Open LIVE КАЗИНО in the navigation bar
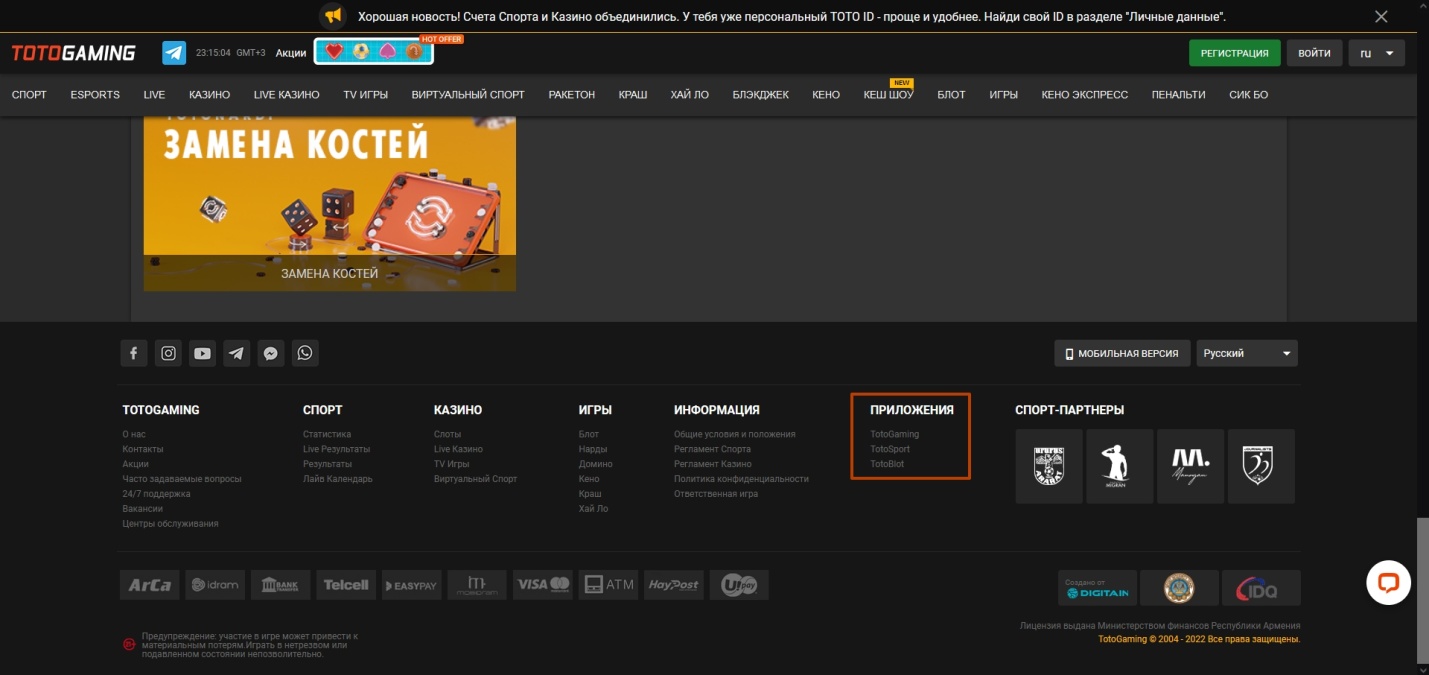The width and height of the screenshot is (1429, 675). click(287, 95)
